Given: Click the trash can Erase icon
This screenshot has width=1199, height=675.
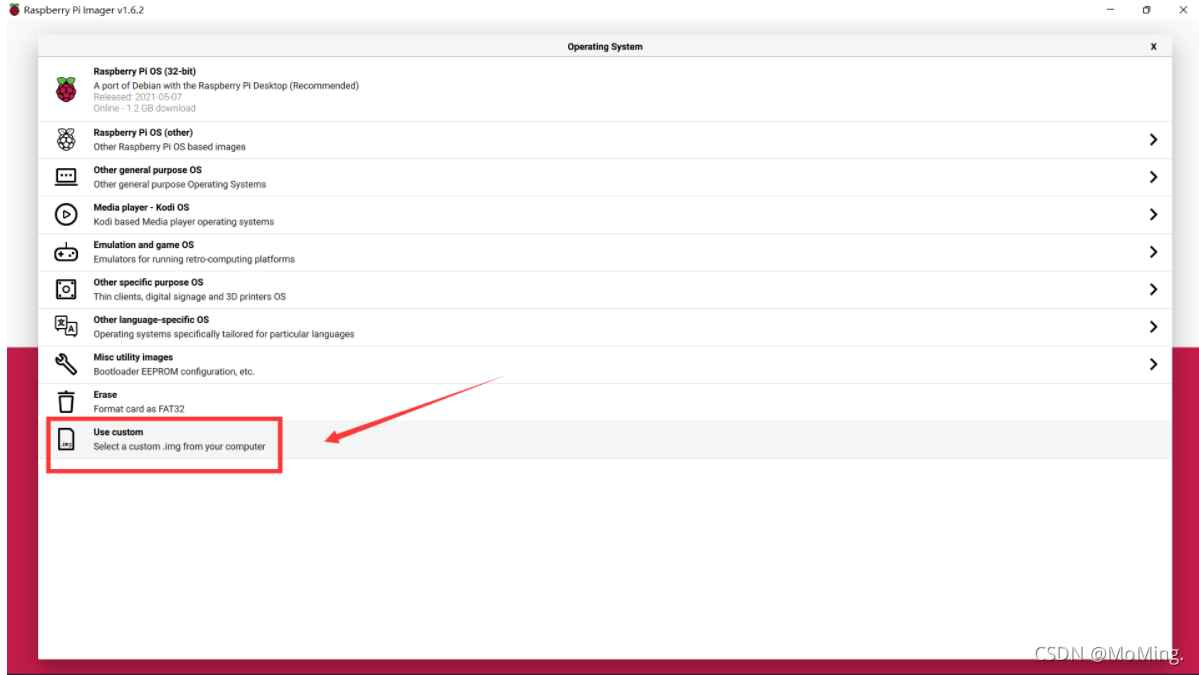Looking at the screenshot, I should [67, 401].
